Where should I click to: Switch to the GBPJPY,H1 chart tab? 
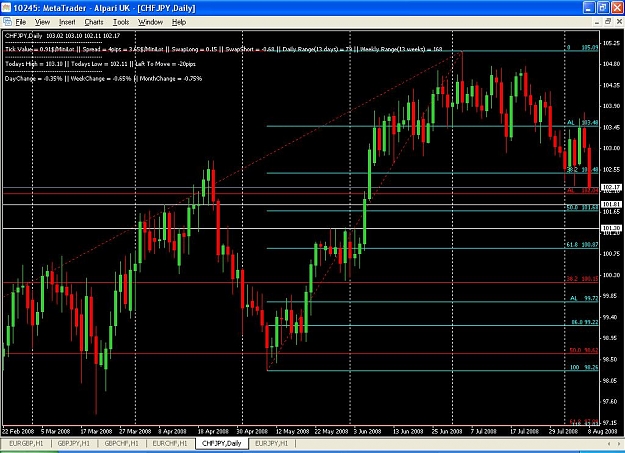(x=73, y=443)
